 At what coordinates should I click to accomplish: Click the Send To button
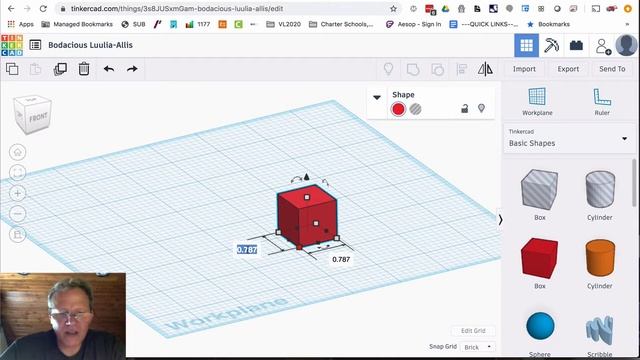click(x=612, y=69)
